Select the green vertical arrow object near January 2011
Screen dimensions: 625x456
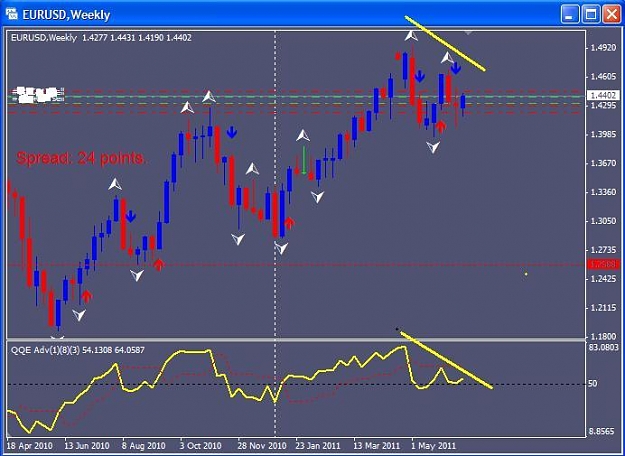[x=304, y=160]
